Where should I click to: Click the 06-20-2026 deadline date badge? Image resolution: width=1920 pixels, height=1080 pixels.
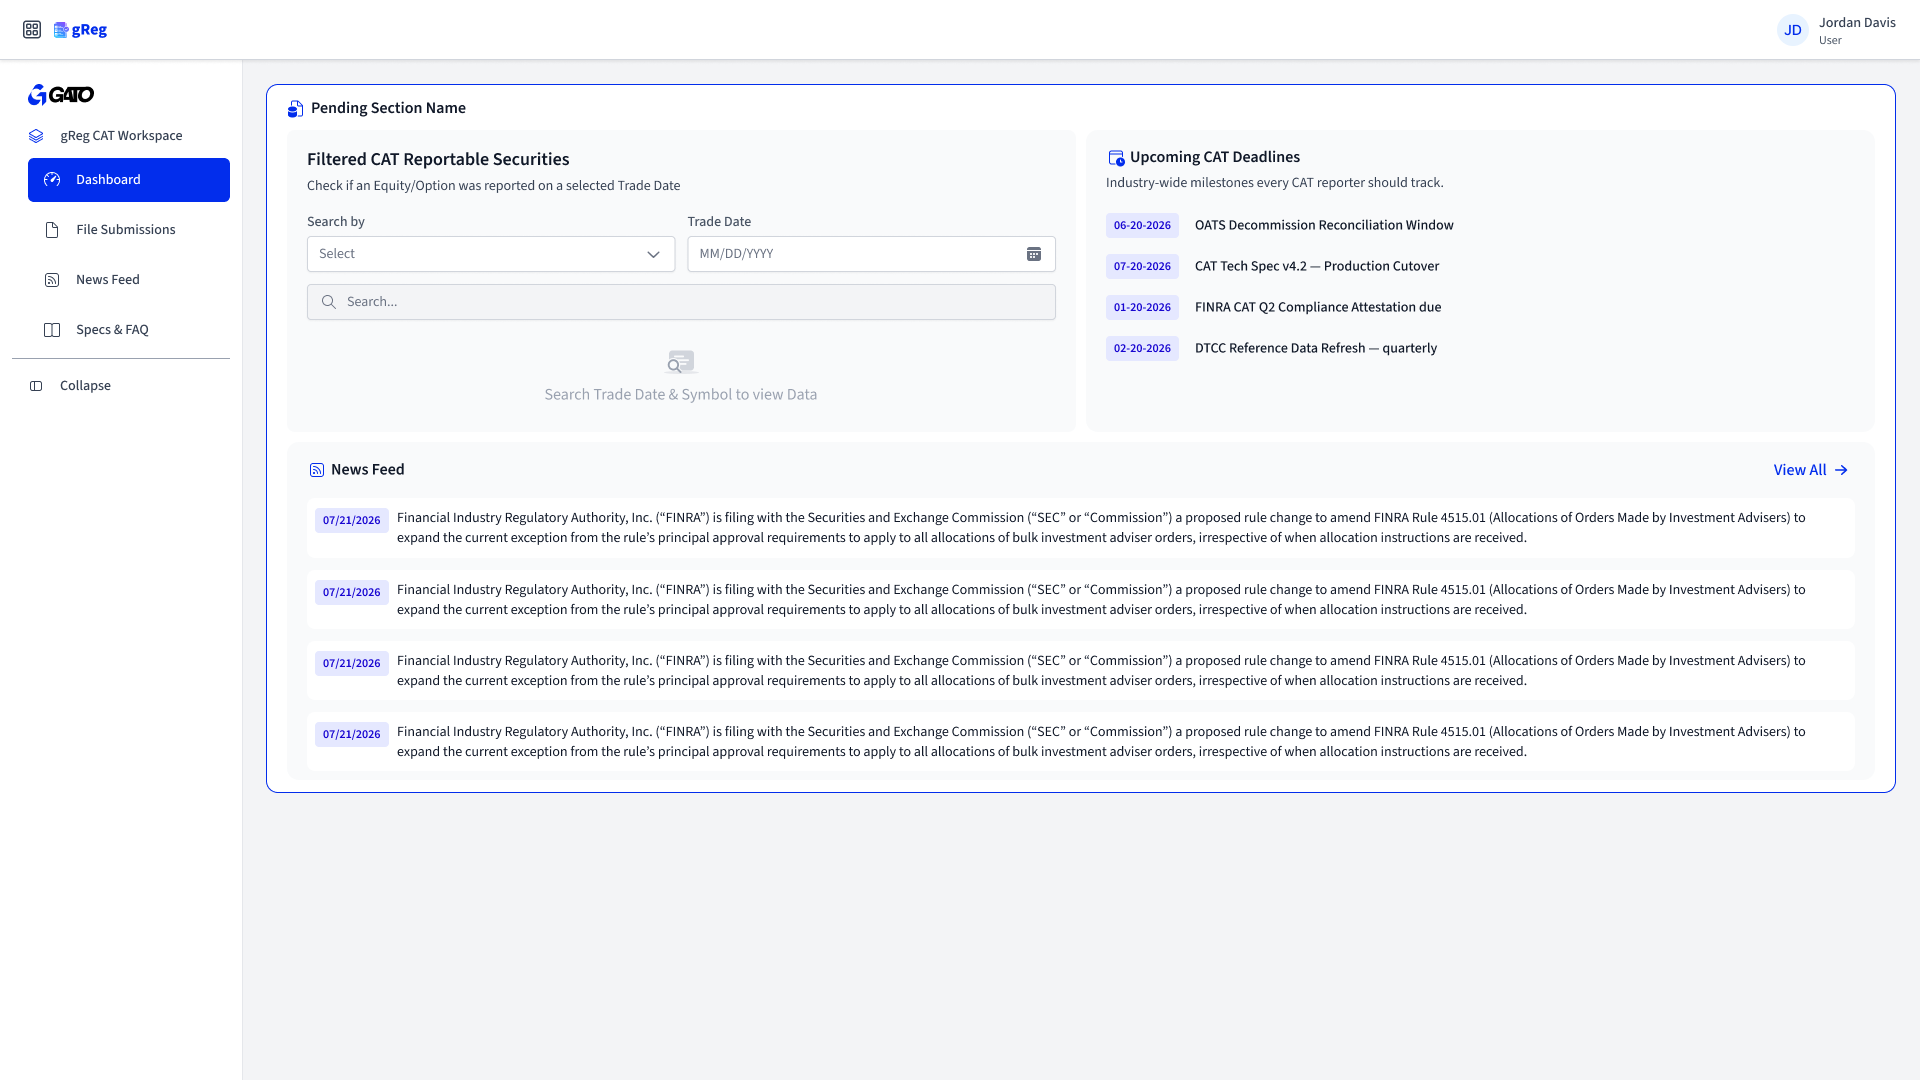click(x=1142, y=226)
